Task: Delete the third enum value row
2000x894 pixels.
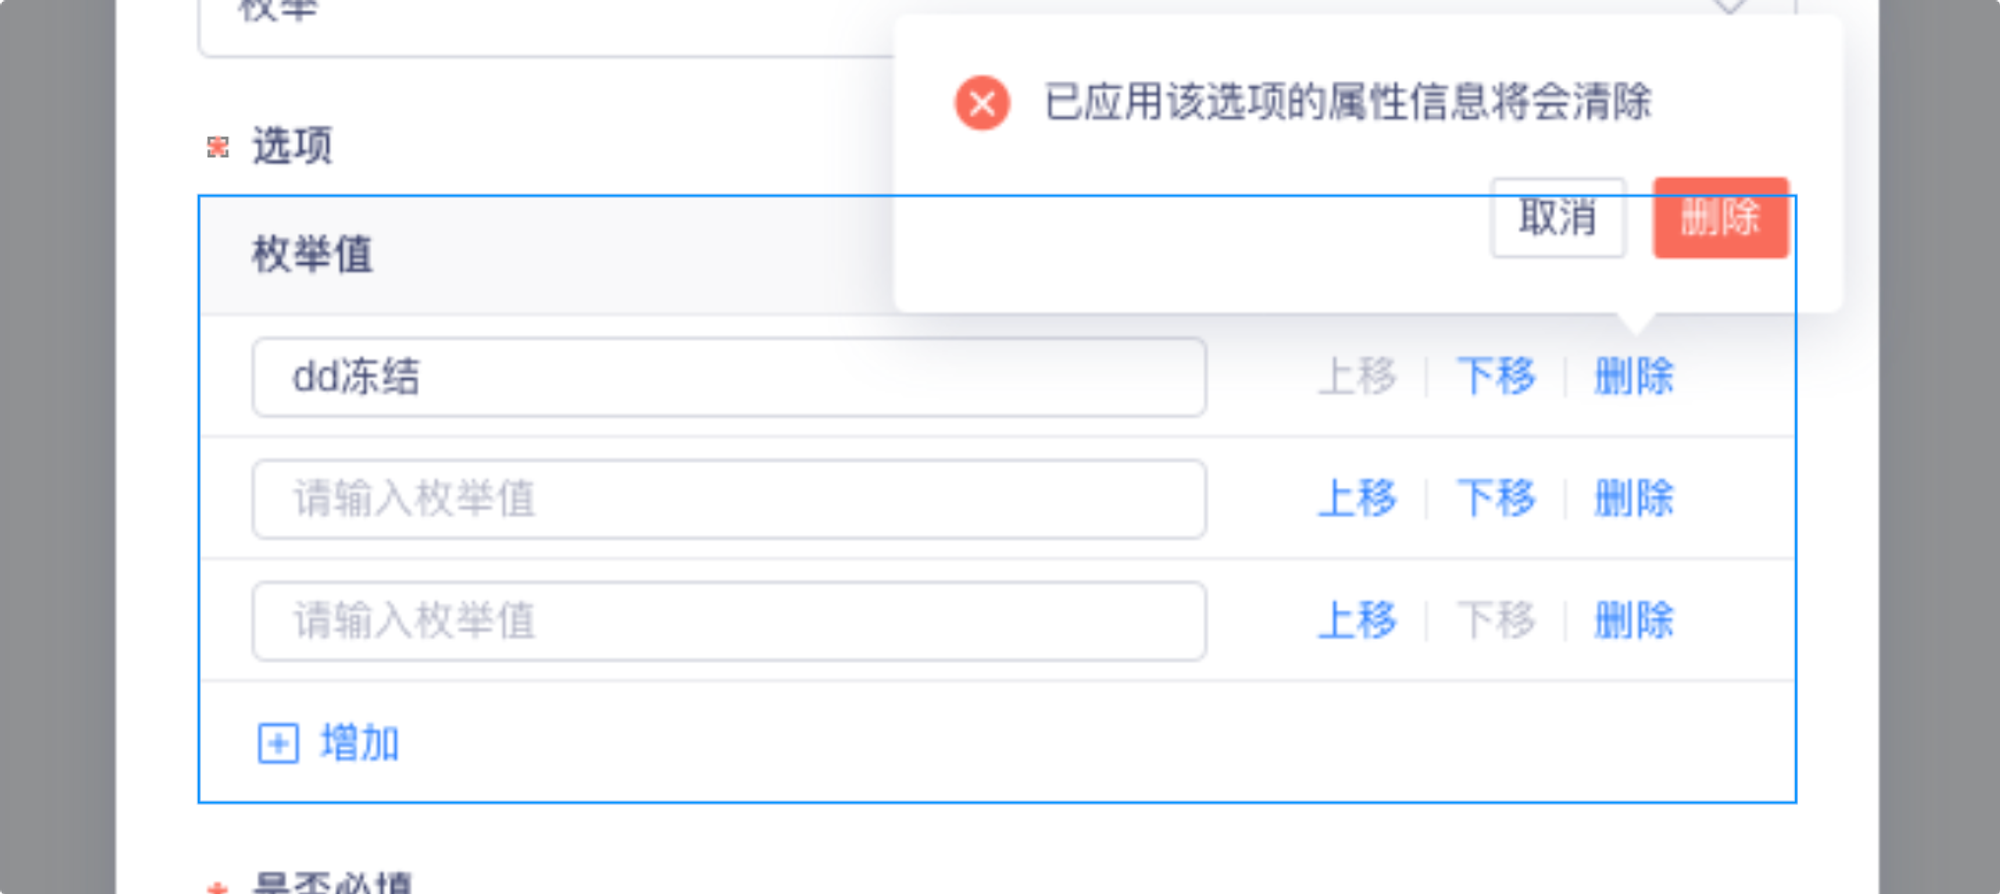Action: [x=1632, y=622]
